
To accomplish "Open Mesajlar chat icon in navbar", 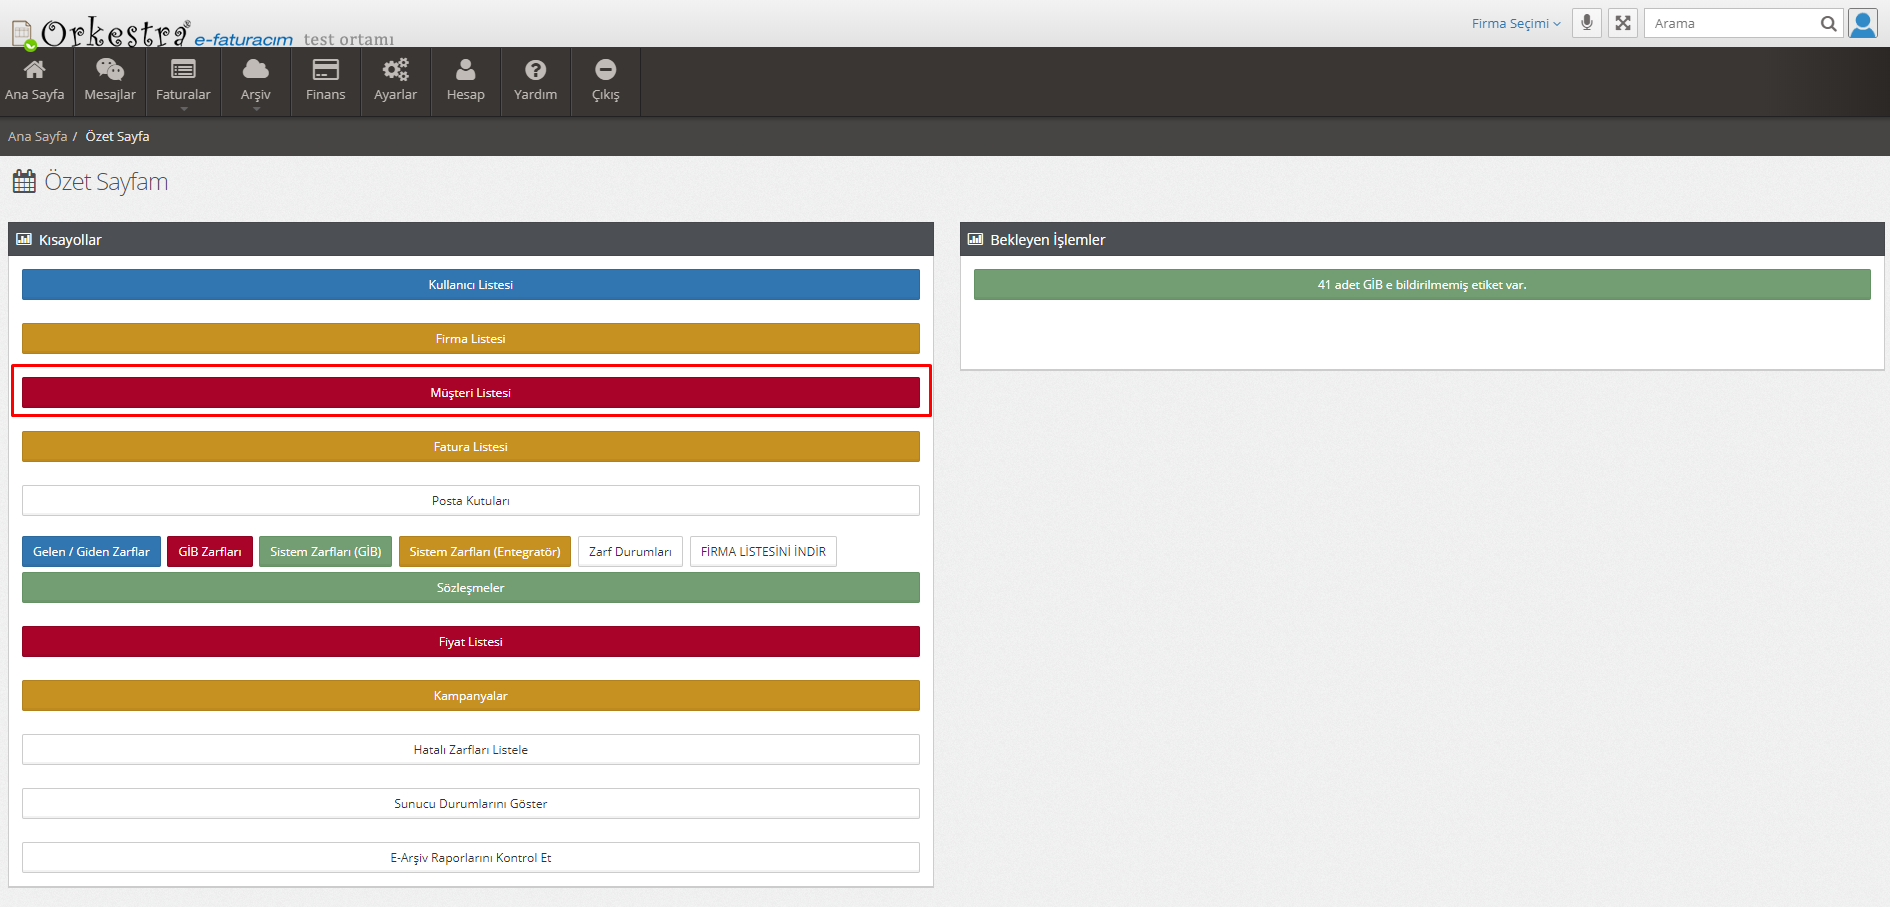I will (110, 70).
